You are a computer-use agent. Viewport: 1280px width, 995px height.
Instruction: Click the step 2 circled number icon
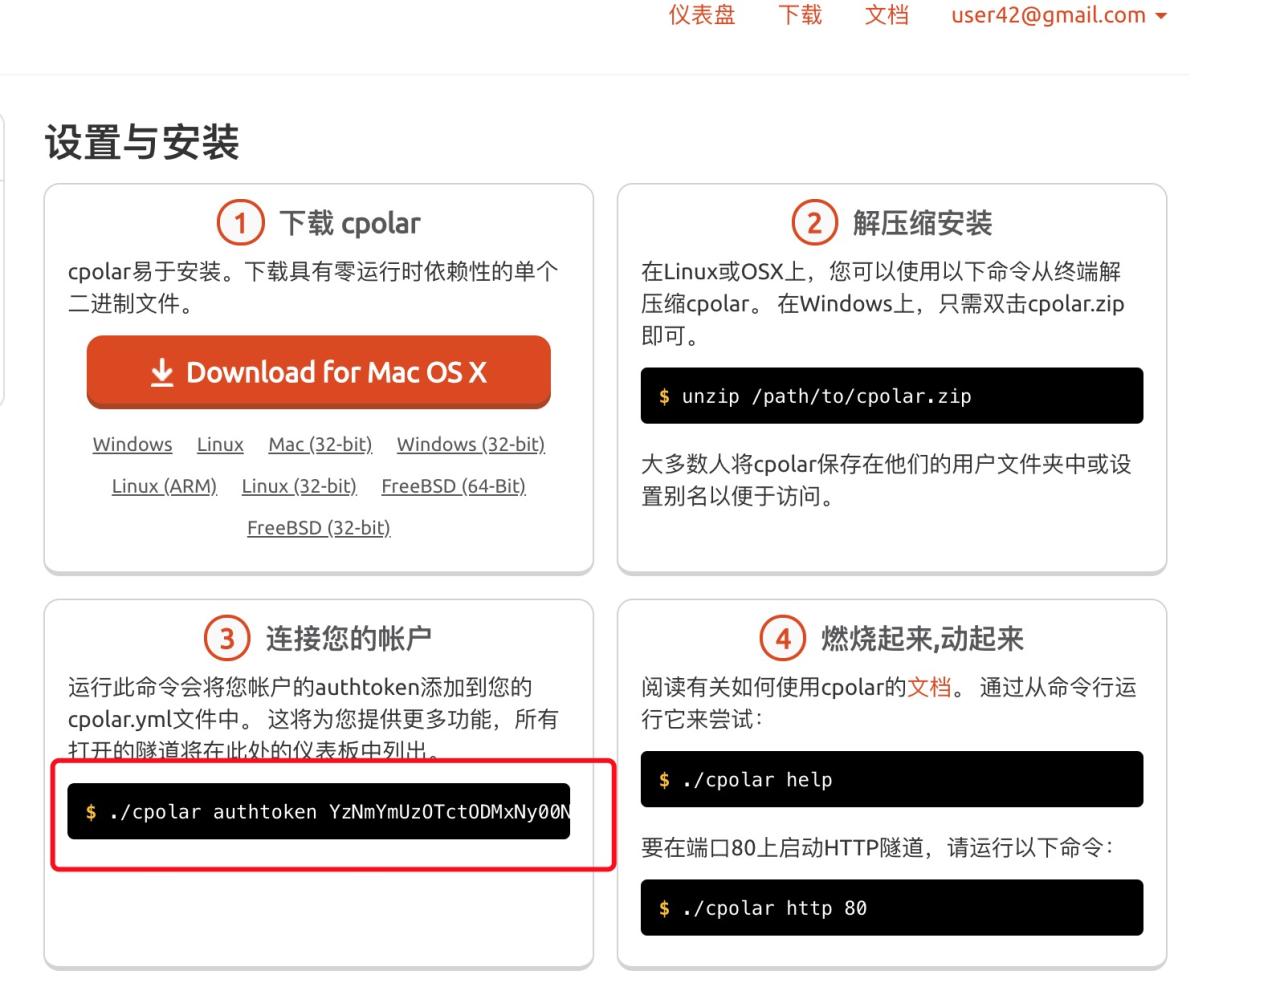813,222
